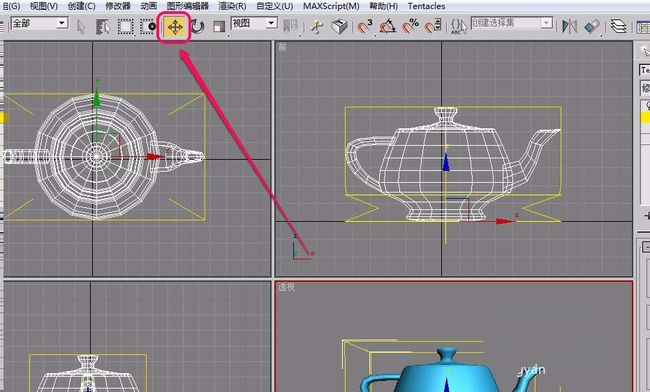Toggle window/crossing selection mode

coord(148,27)
